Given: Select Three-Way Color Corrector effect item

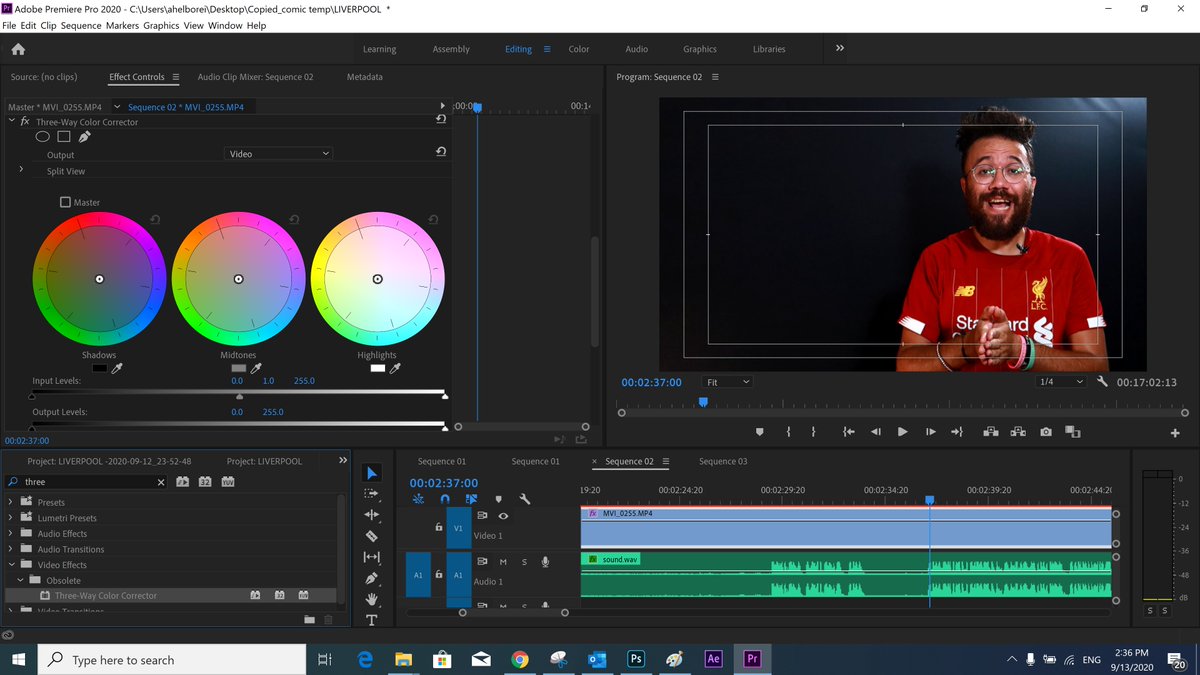Looking at the screenshot, I should [105, 595].
